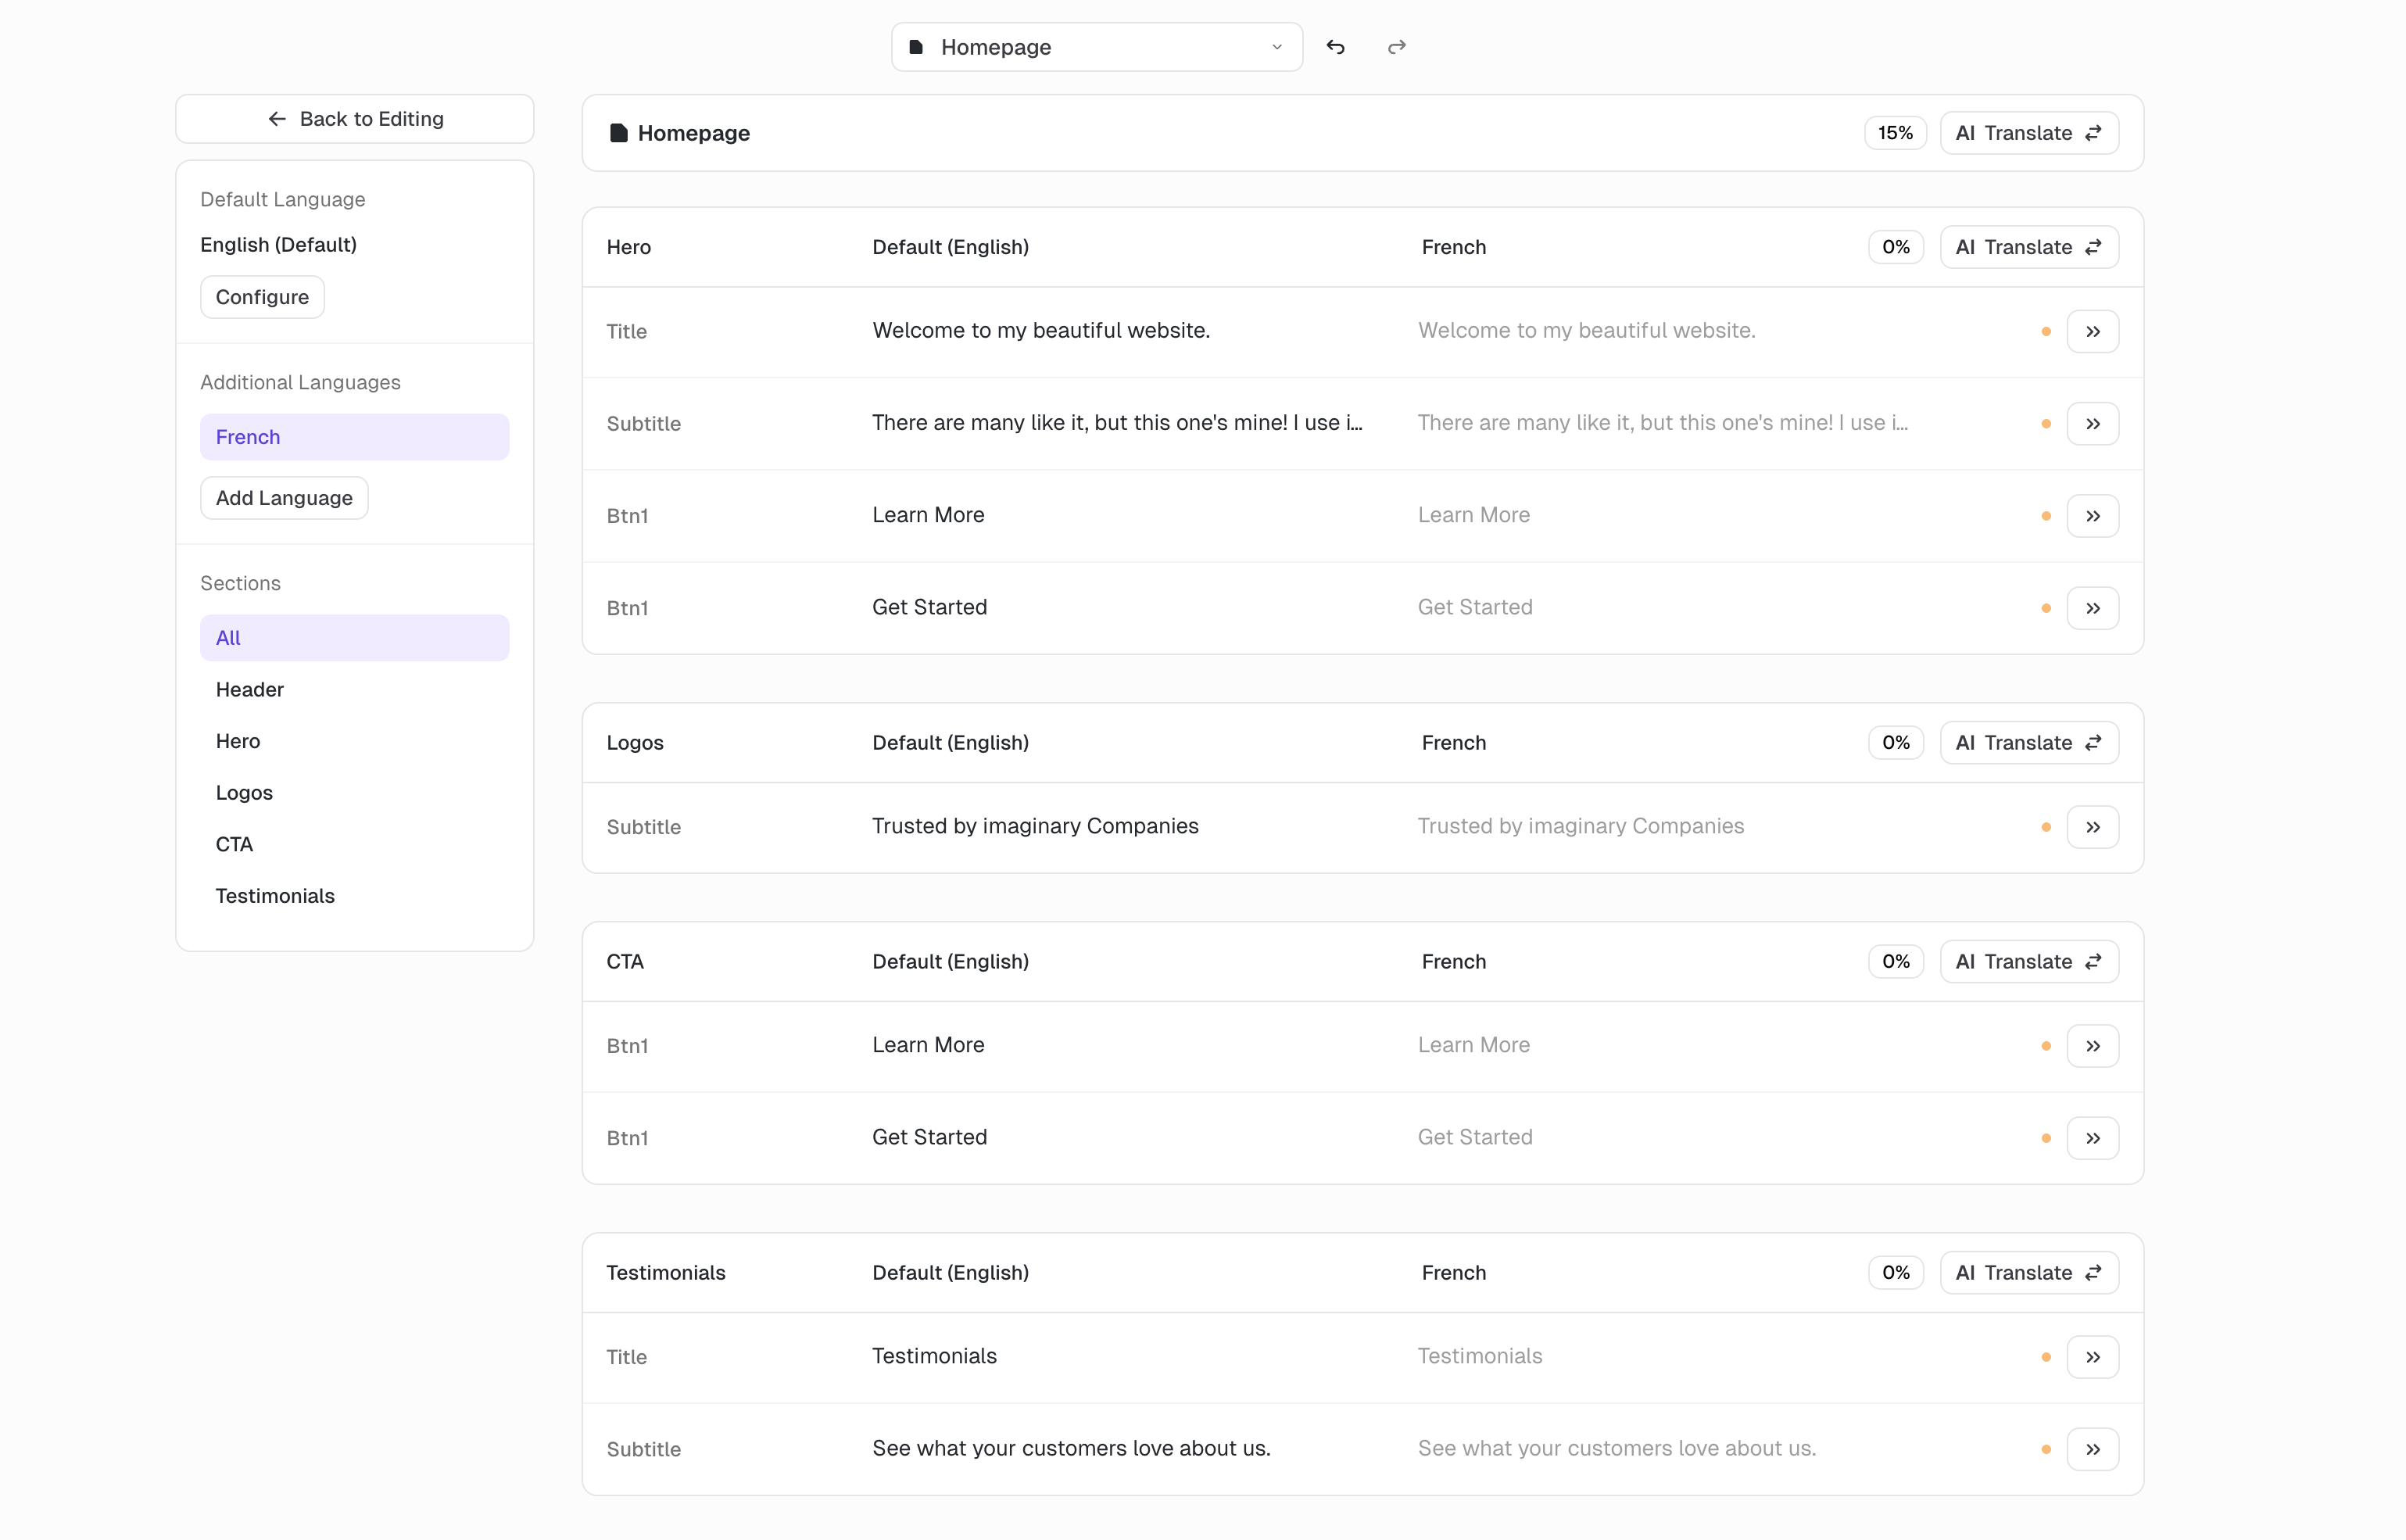The width and height of the screenshot is (2406, 1540).
Task: Select the Hero section in the sidebar
Action: 238,741
